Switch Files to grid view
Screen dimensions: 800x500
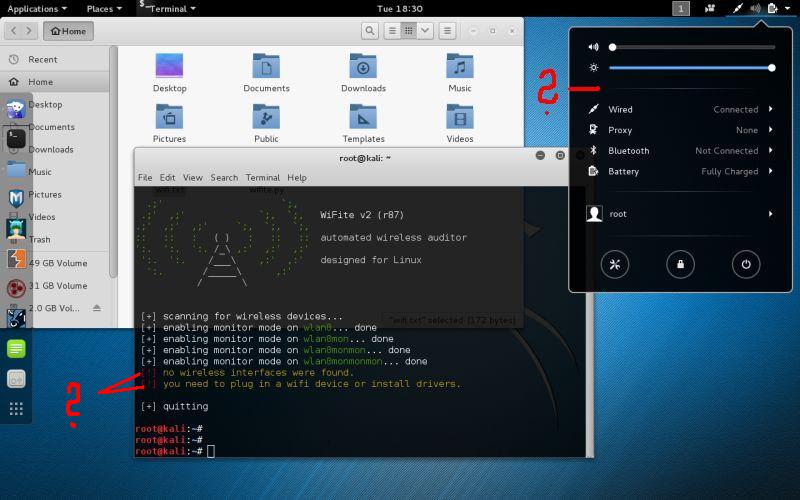(409, 31)
